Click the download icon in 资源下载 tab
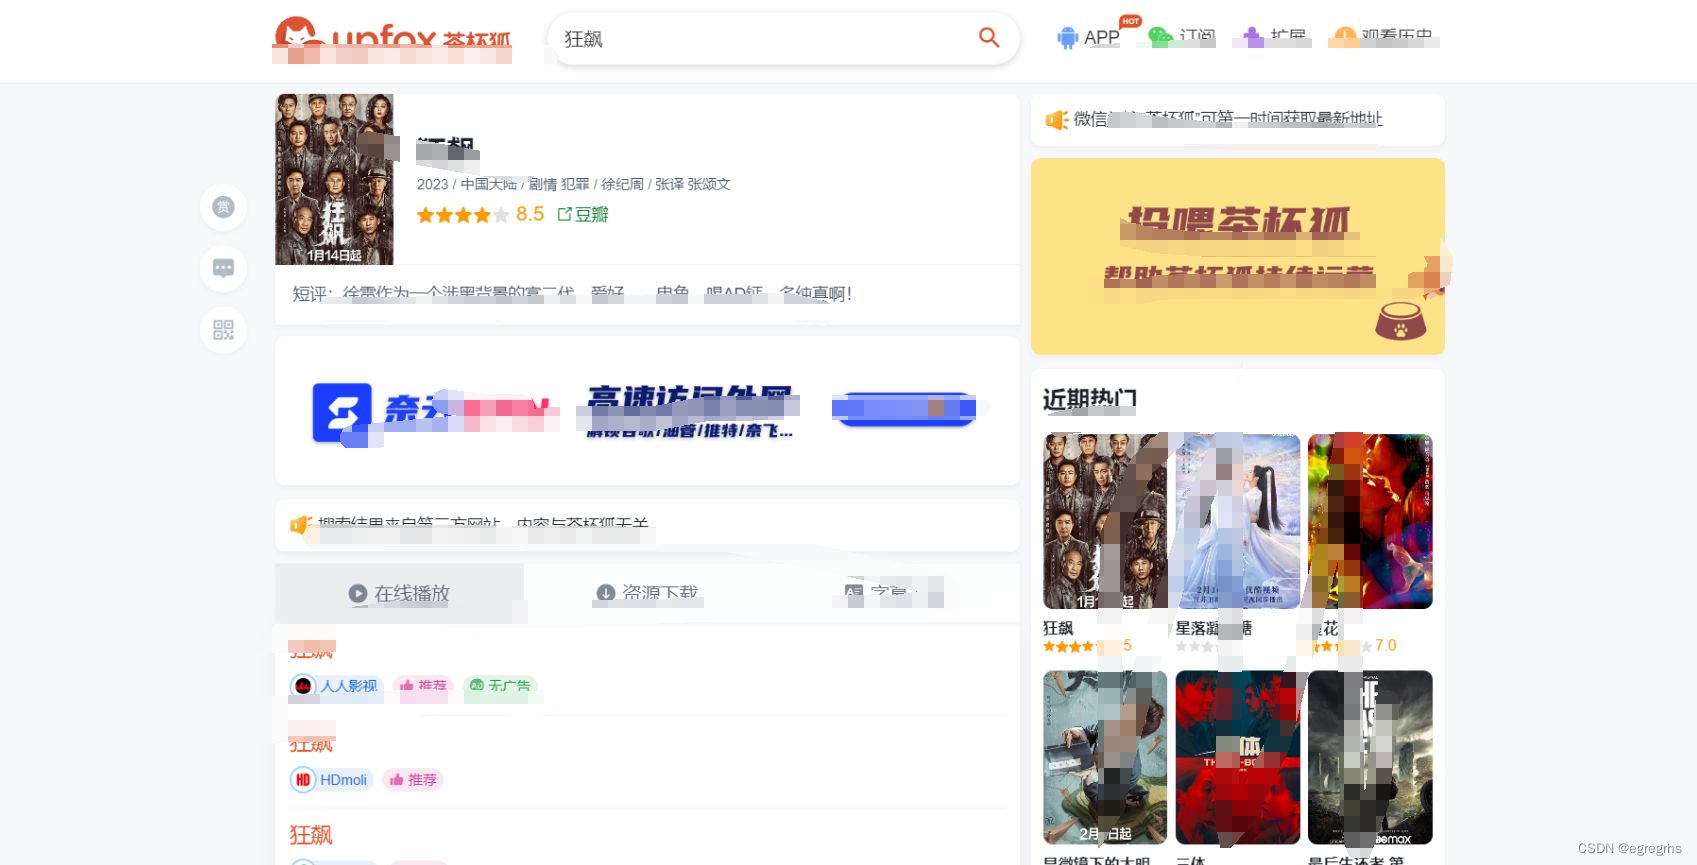The width and height of the screenshot is (1697, 865). (605, 593)
